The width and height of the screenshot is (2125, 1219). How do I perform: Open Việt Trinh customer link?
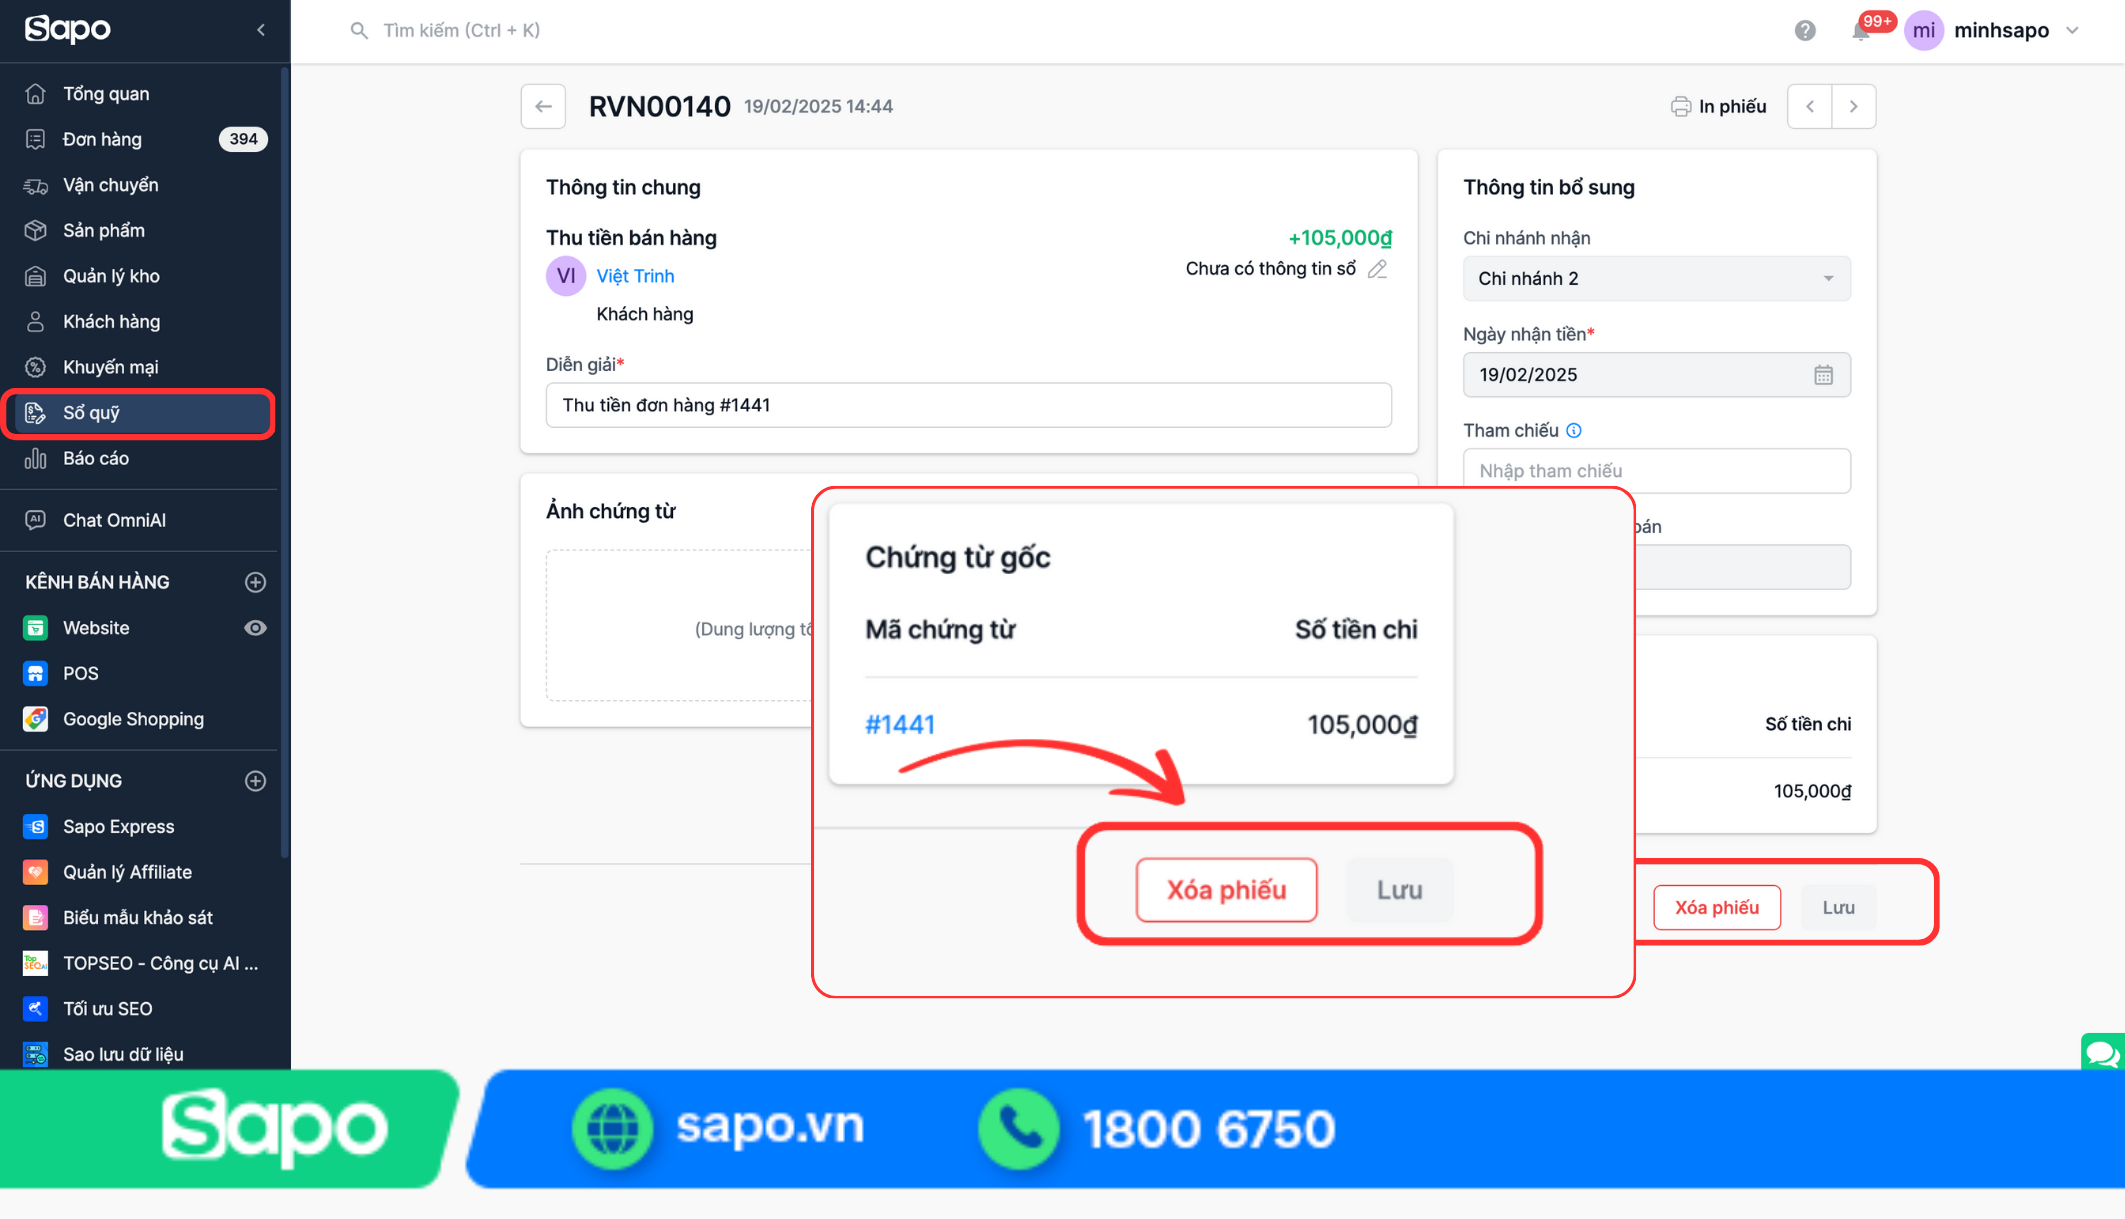635,276
